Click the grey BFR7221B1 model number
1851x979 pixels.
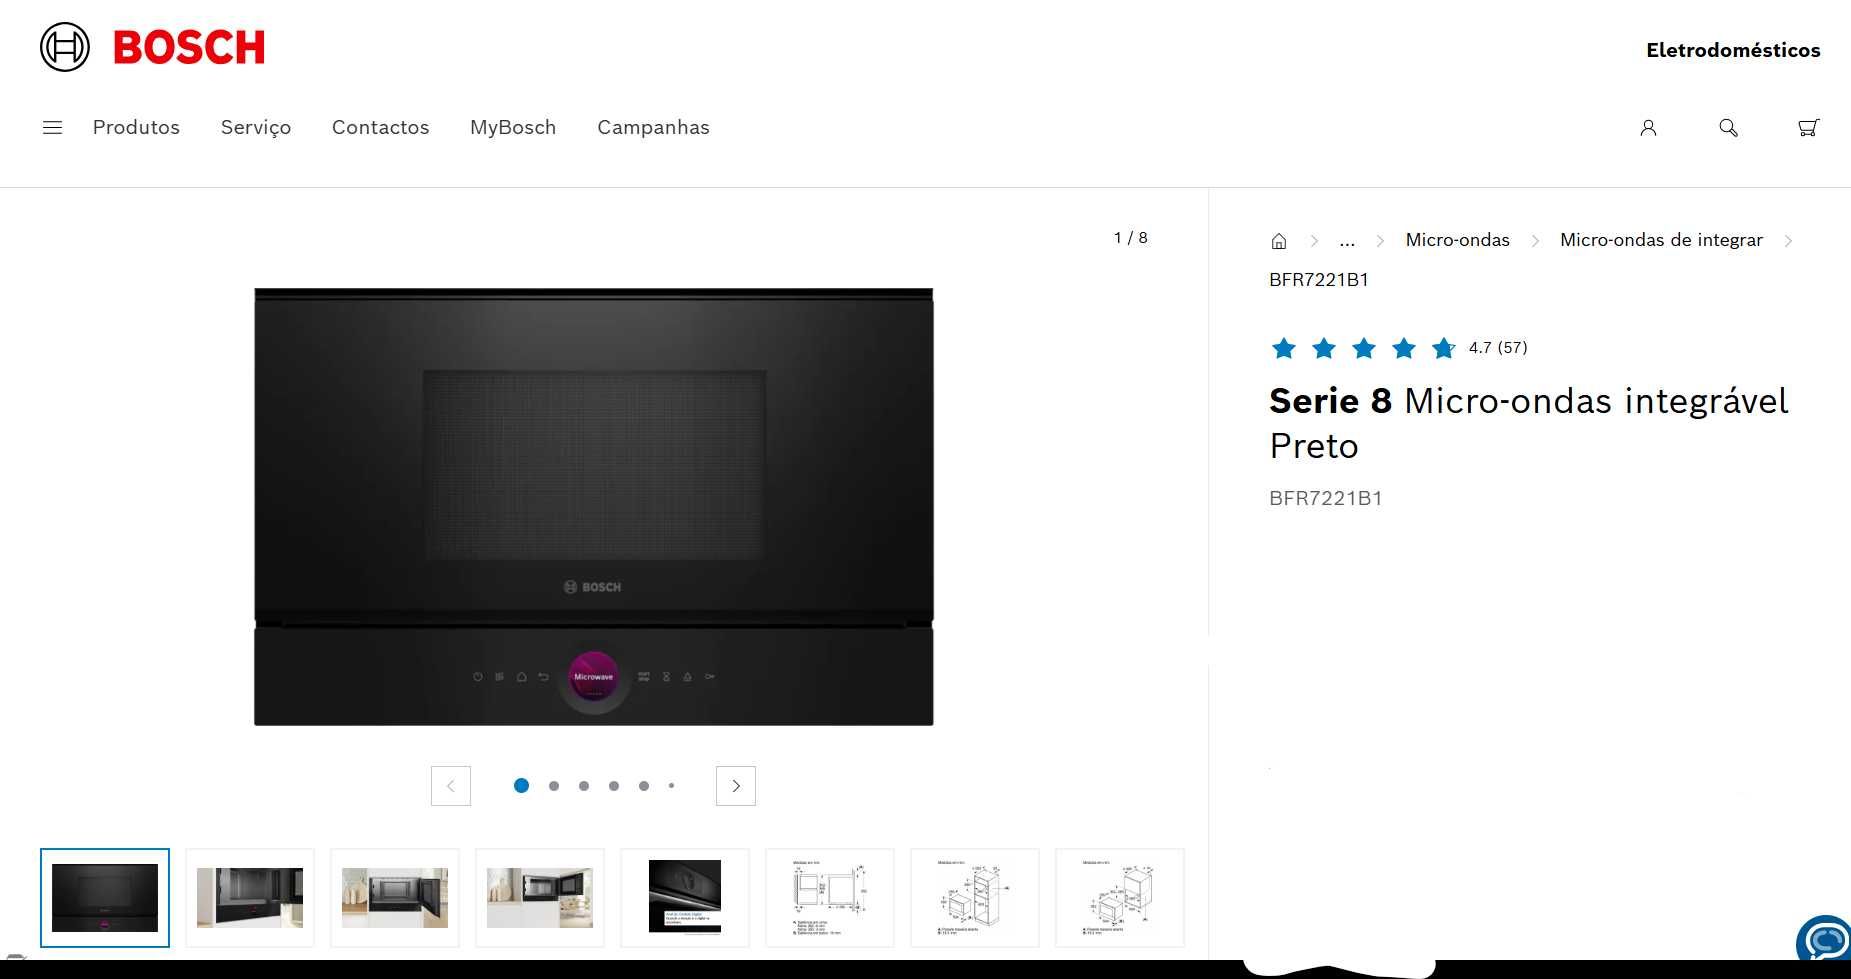click(x=1326, y=498)
